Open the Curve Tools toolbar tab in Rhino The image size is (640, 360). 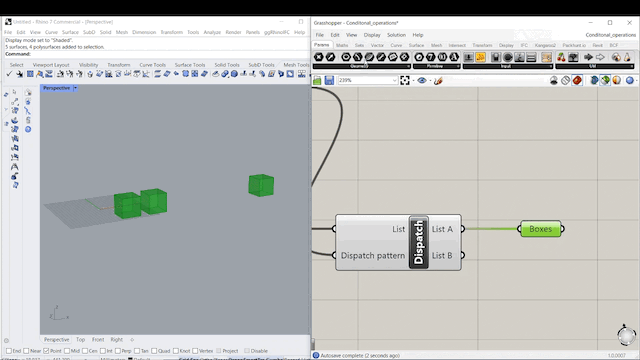coord(153,65)
